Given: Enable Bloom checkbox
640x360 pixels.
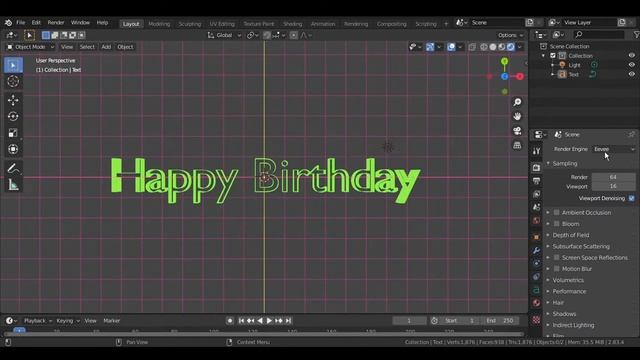Looking at the screenshot, I should coord(556,224).
